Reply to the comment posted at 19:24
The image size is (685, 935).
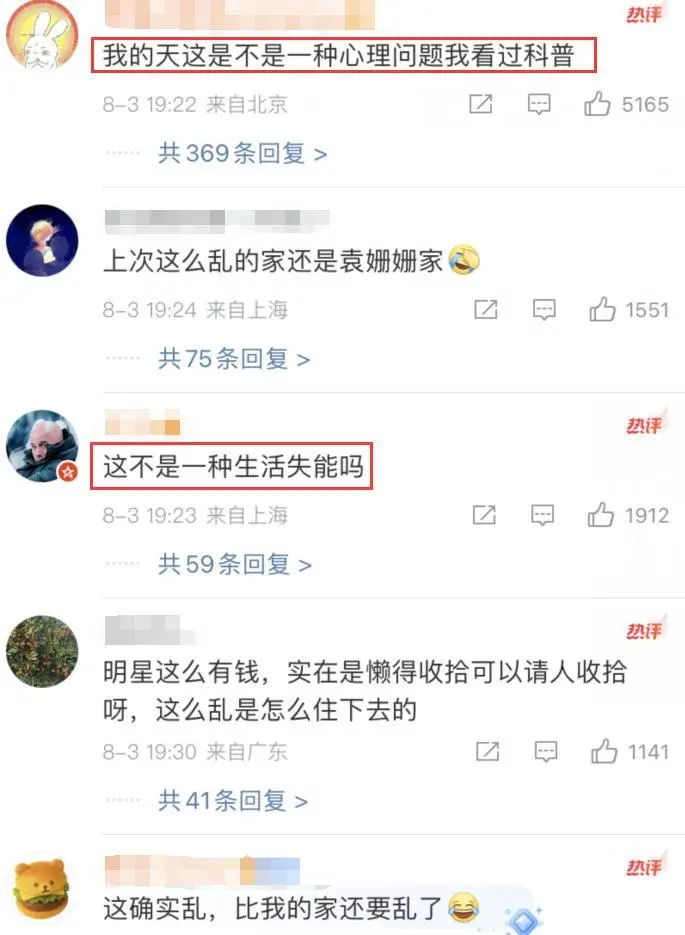pos(544,310)
